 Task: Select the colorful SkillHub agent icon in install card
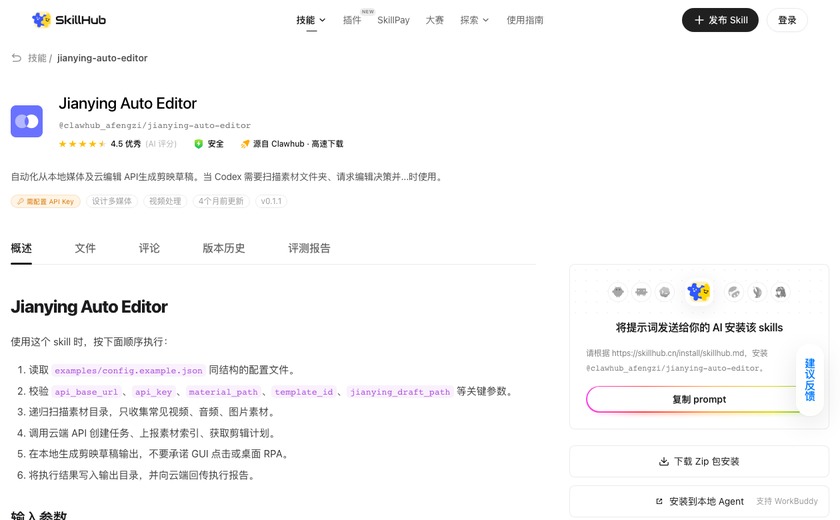coord(699,292)
